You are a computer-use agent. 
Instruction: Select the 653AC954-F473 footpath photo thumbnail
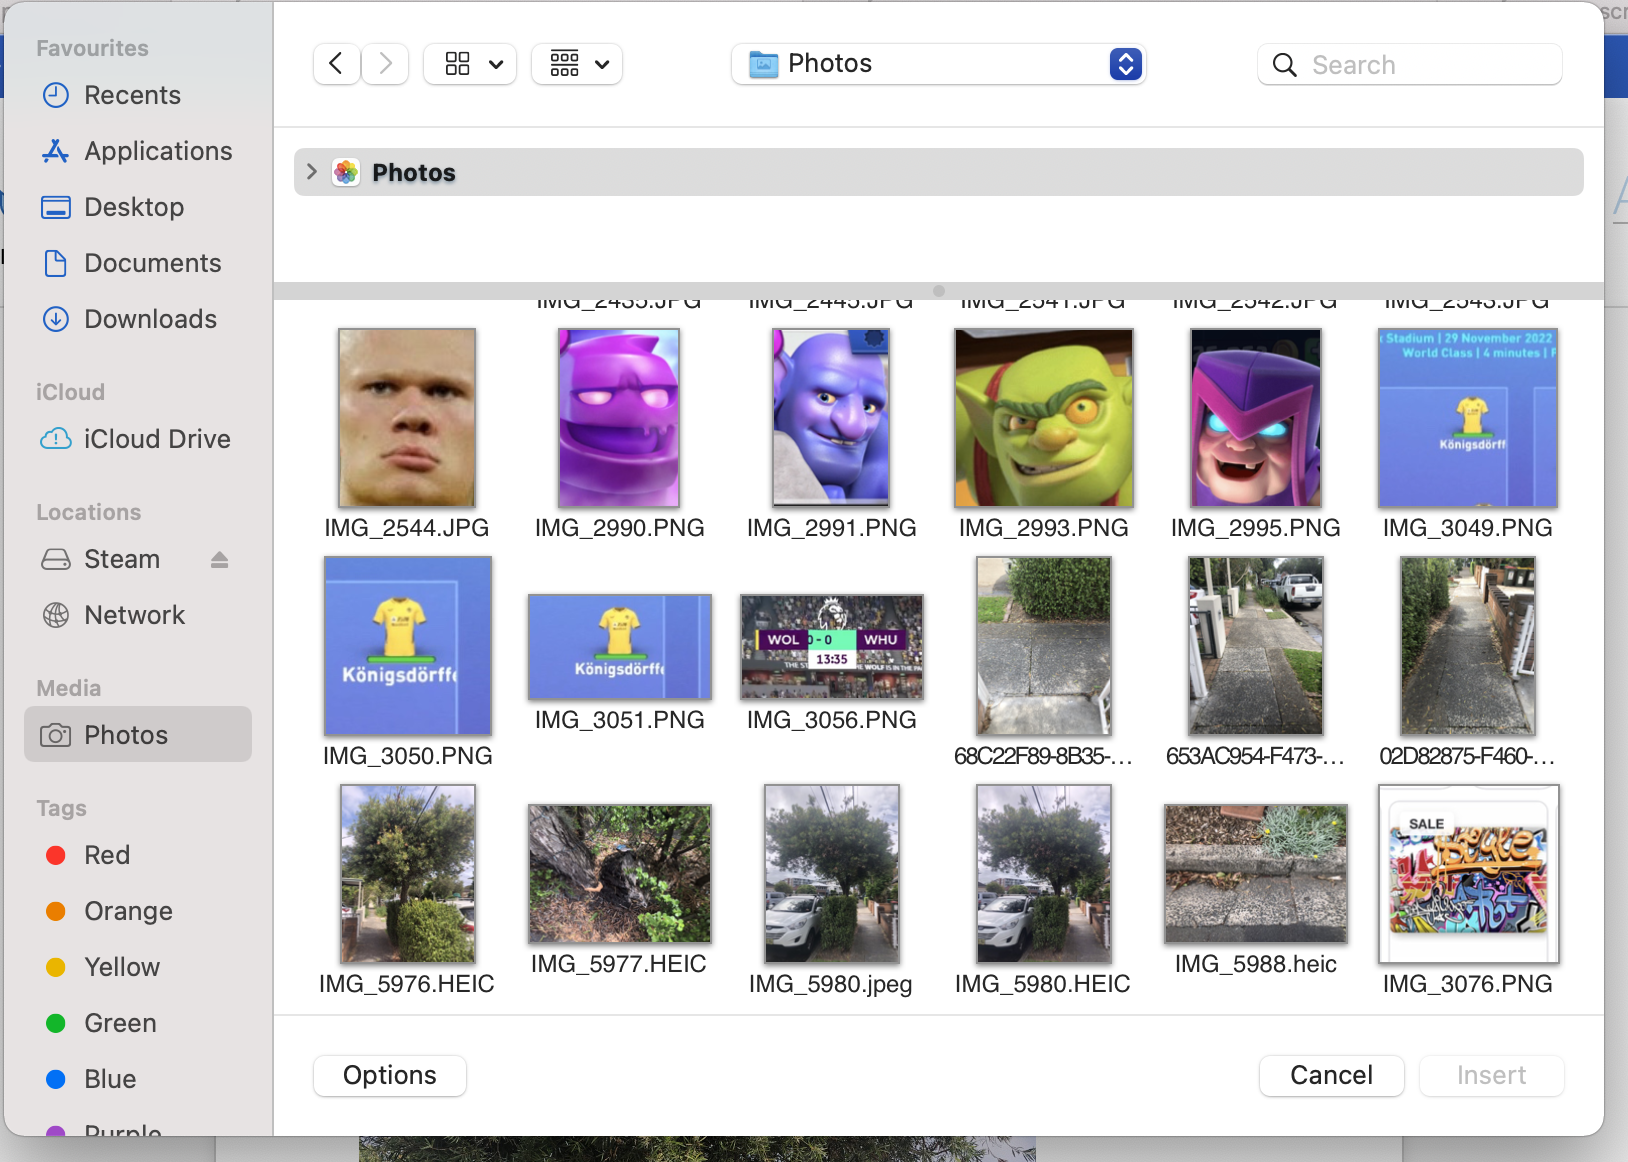pos(1256,646)
